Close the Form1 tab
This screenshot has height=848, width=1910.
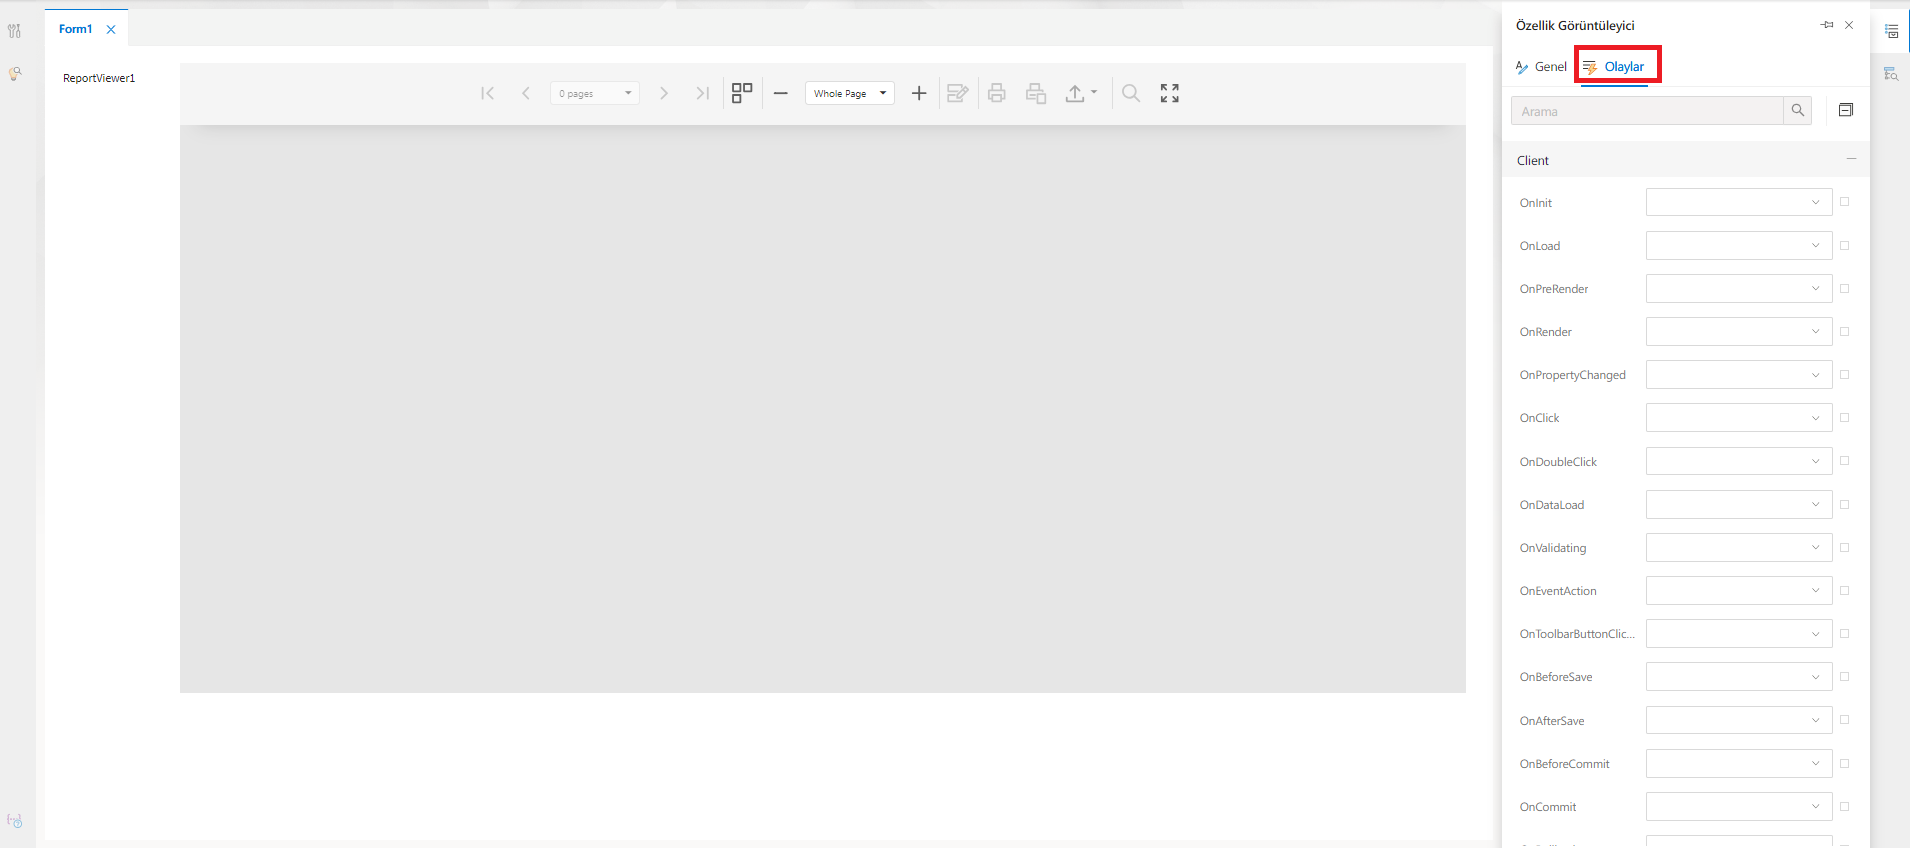click(111, 30)
